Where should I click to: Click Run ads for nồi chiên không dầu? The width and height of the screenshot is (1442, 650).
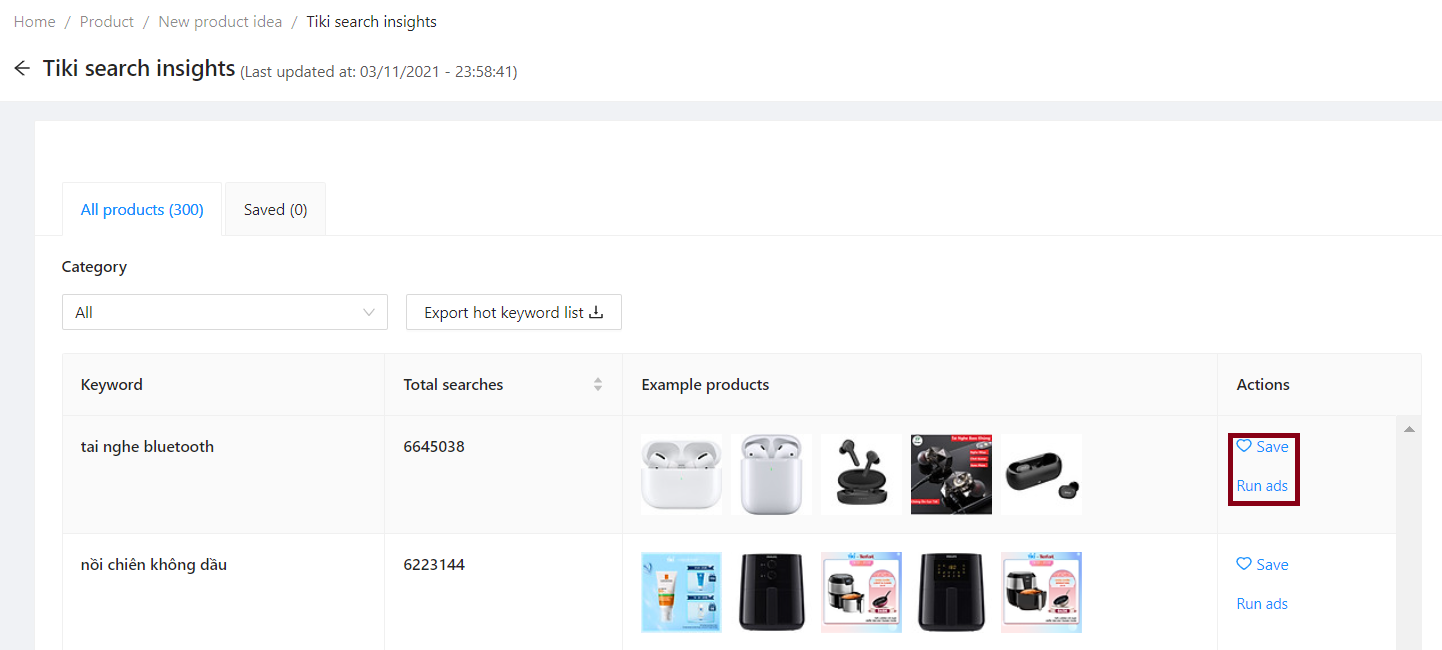[x=1262, y=604]
